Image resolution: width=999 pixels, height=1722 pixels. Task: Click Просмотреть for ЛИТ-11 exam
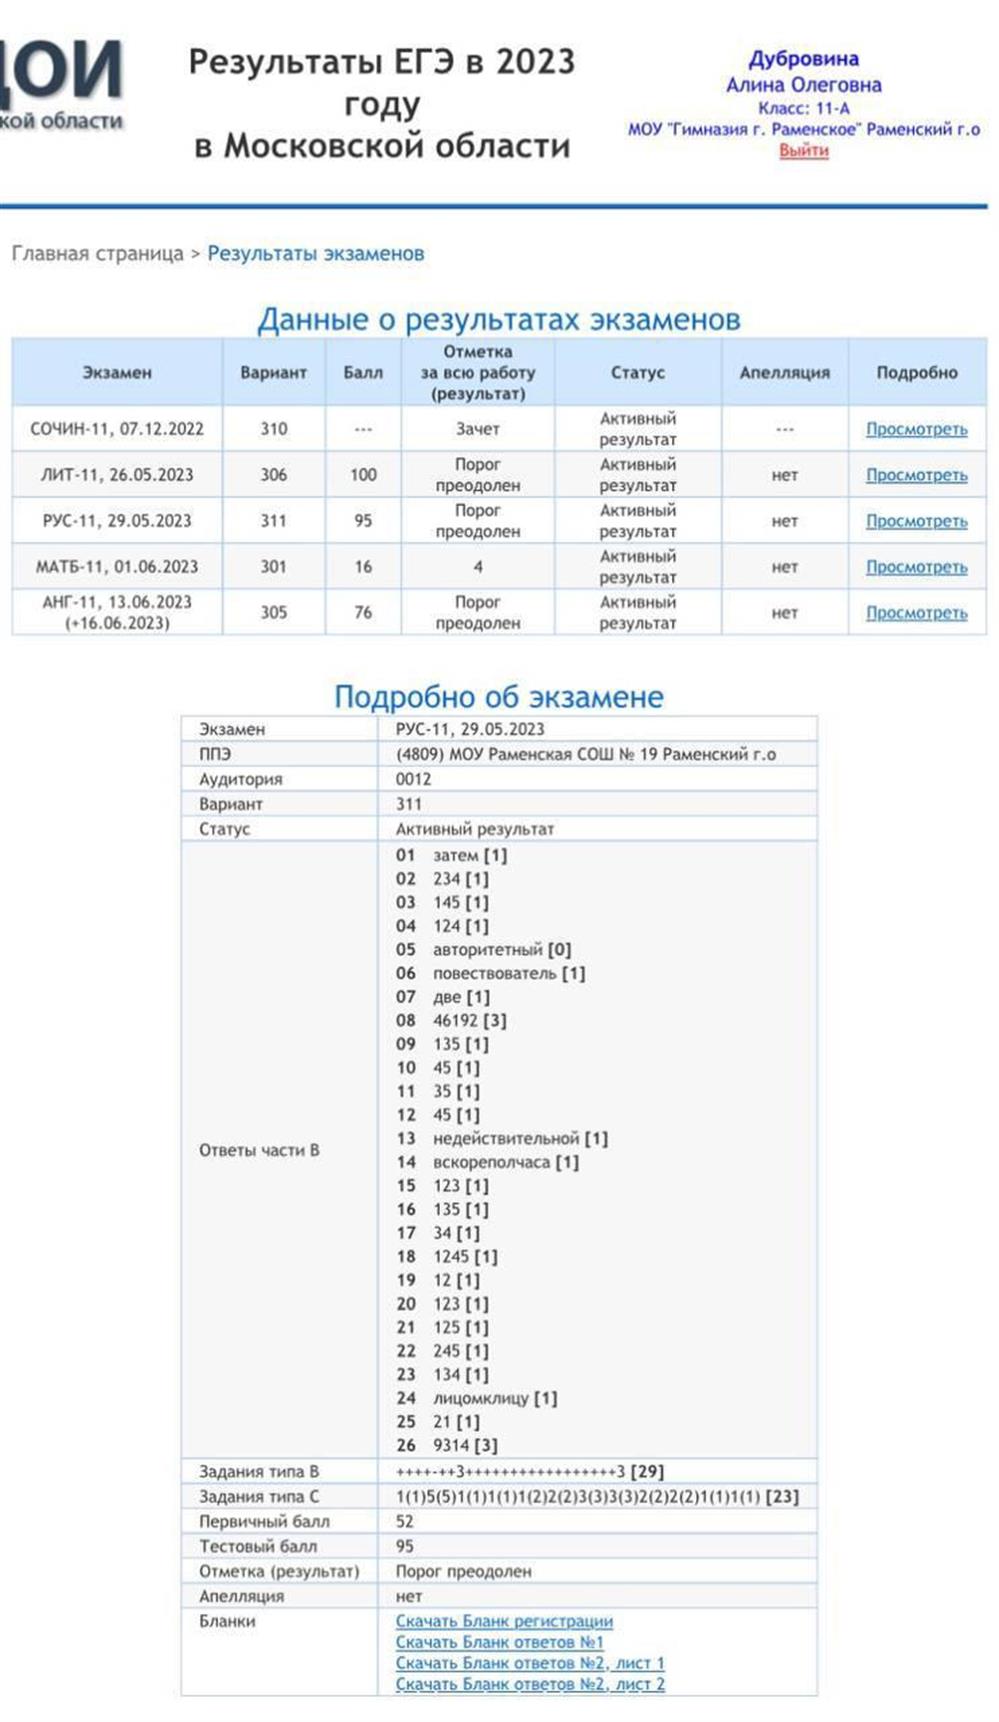pyautogui.click(x=916, y=475)
